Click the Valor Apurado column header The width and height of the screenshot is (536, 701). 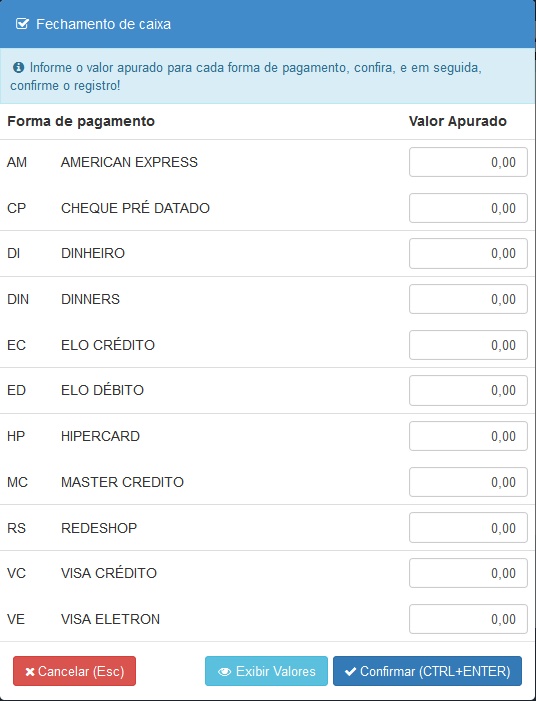457,121
